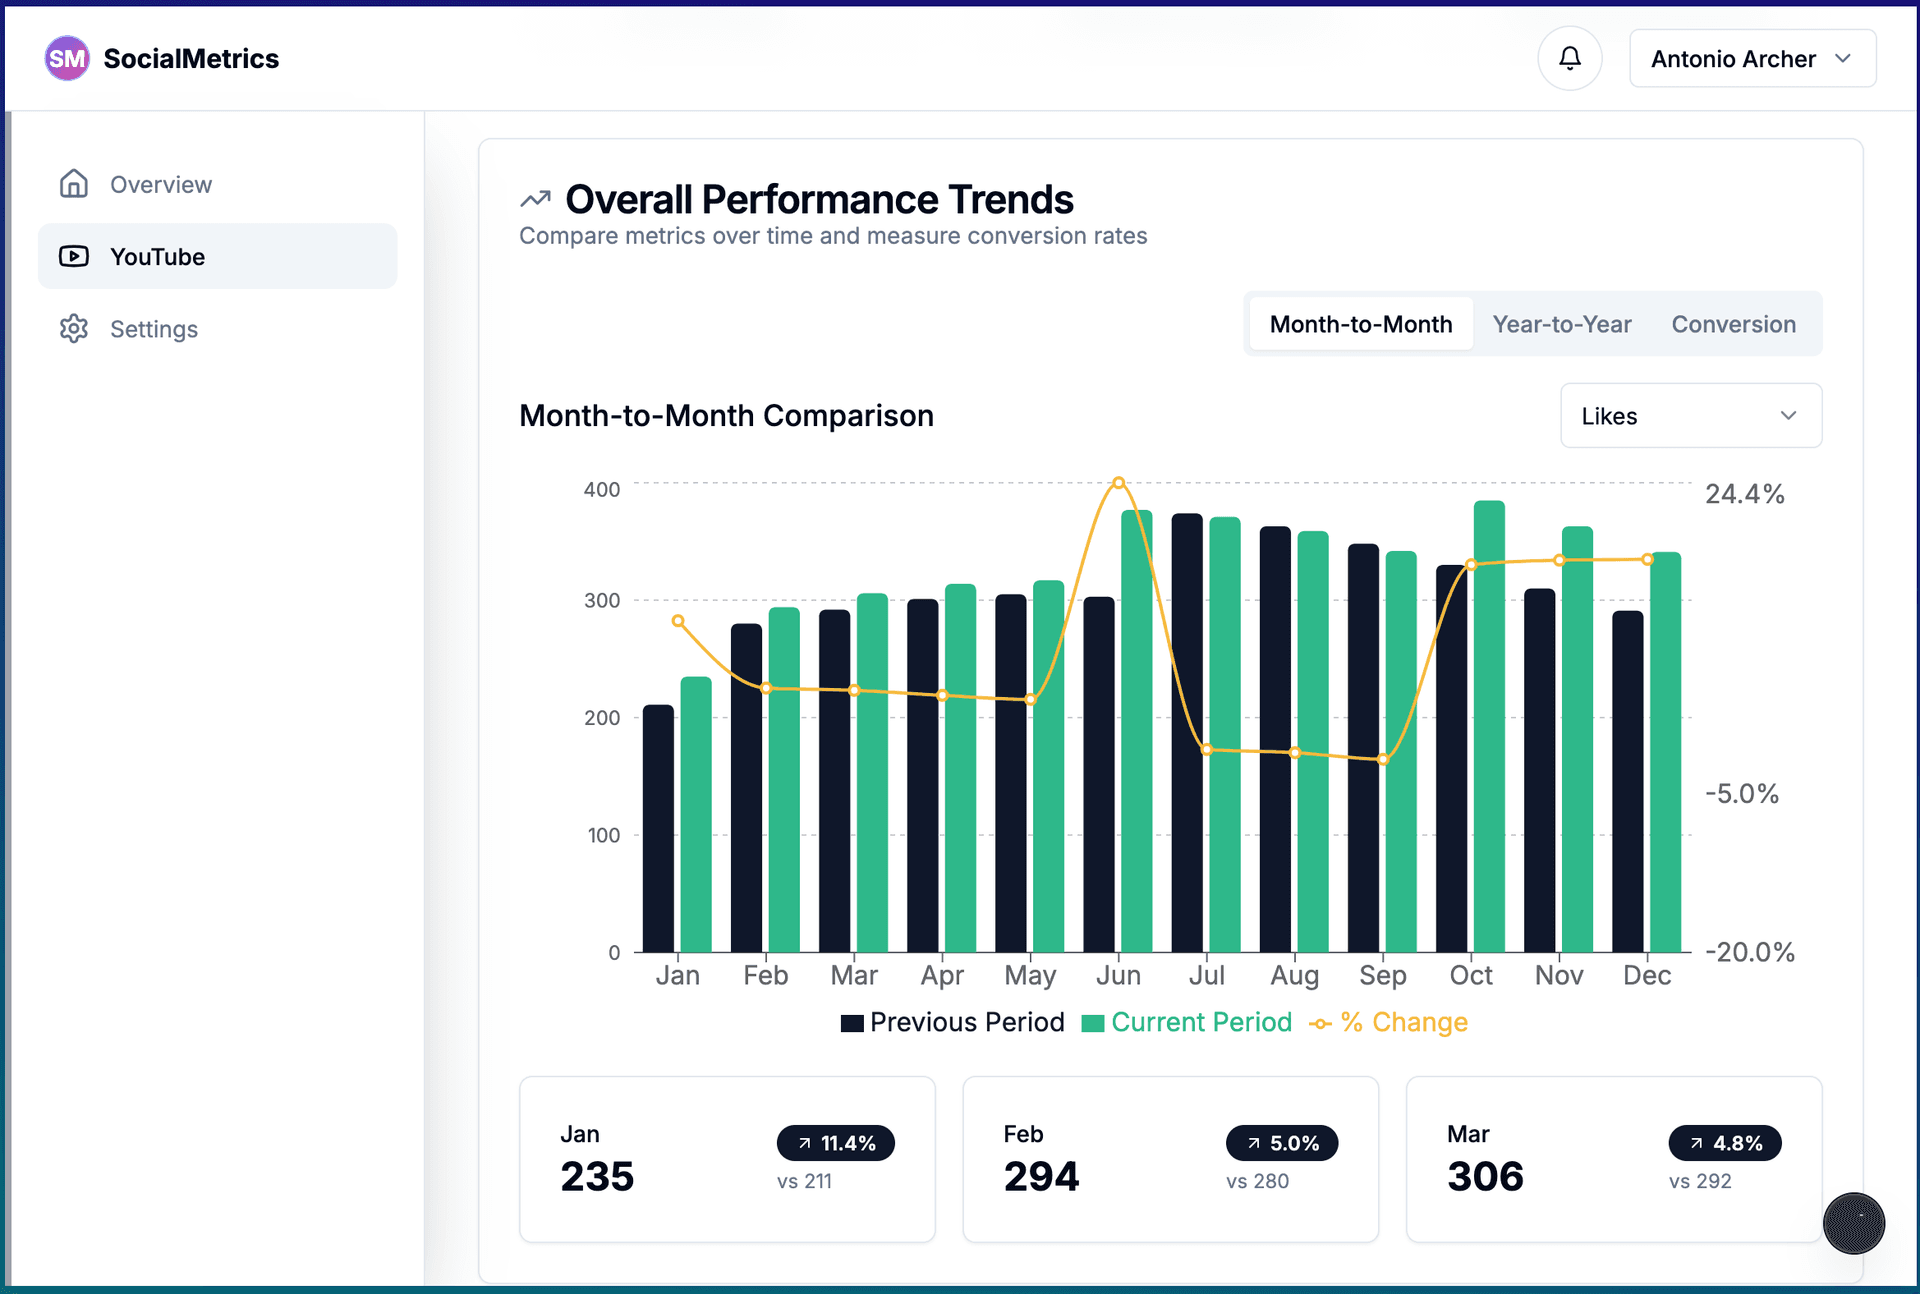This screenshot has height=1294, width=1920.
Task: Click the microphone button at bottom right
Action: pos(1854,1223)
